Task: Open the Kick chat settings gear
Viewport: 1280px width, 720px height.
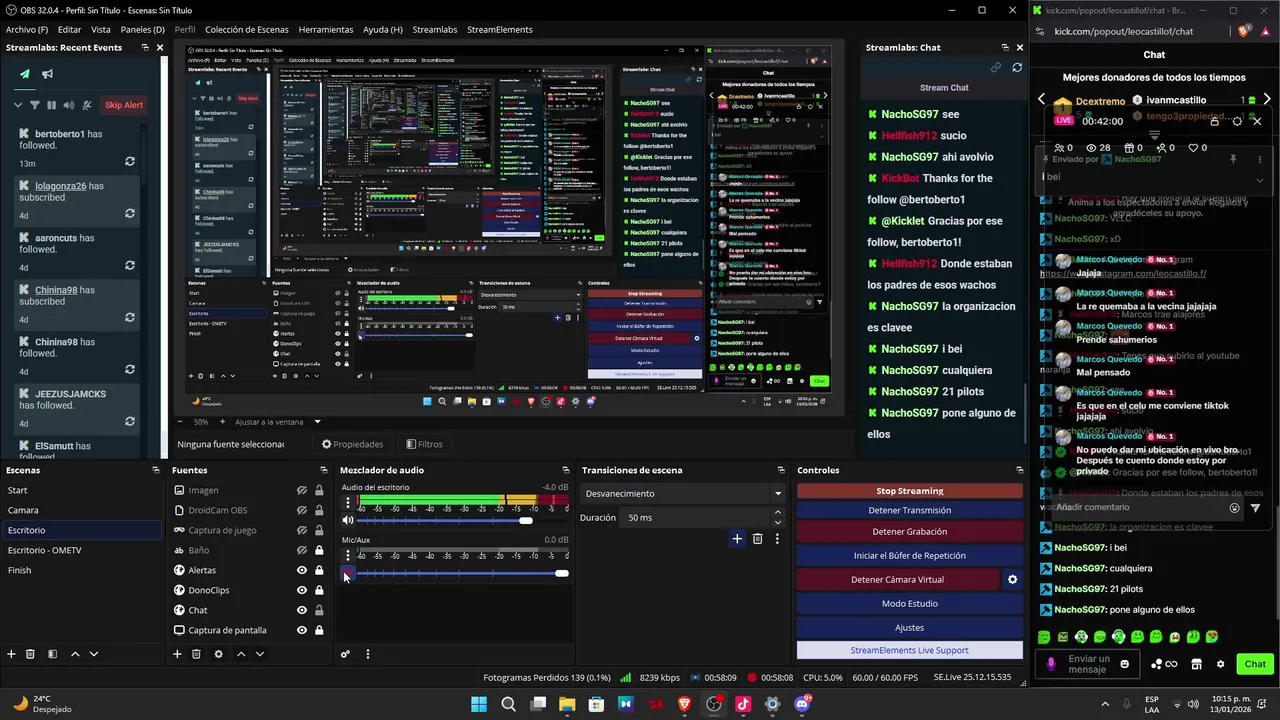Action: tap(1220, 664)
